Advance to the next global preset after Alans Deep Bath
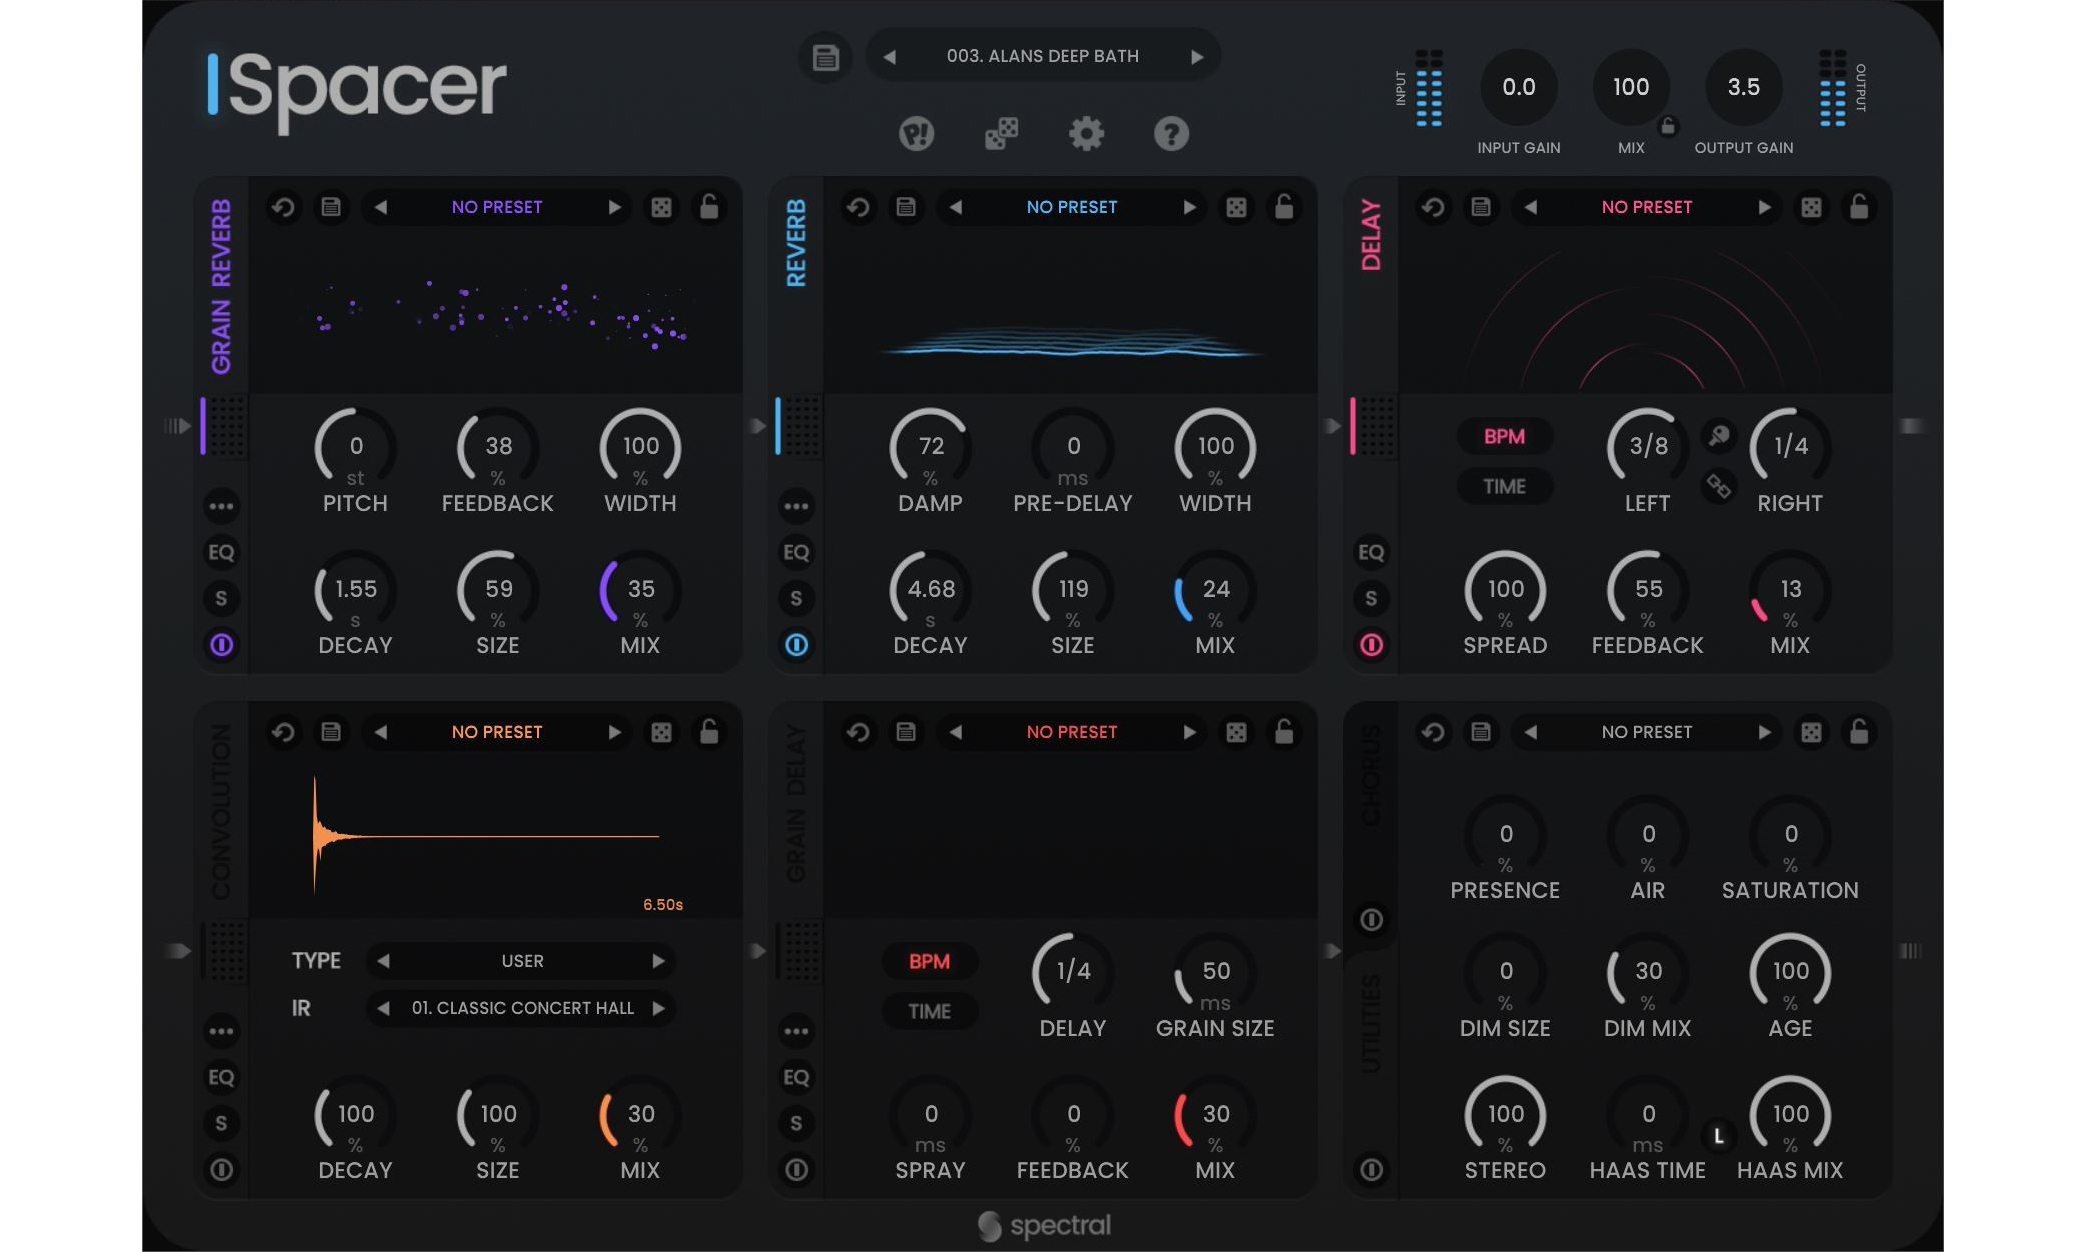 click(x=1196, y=57)
